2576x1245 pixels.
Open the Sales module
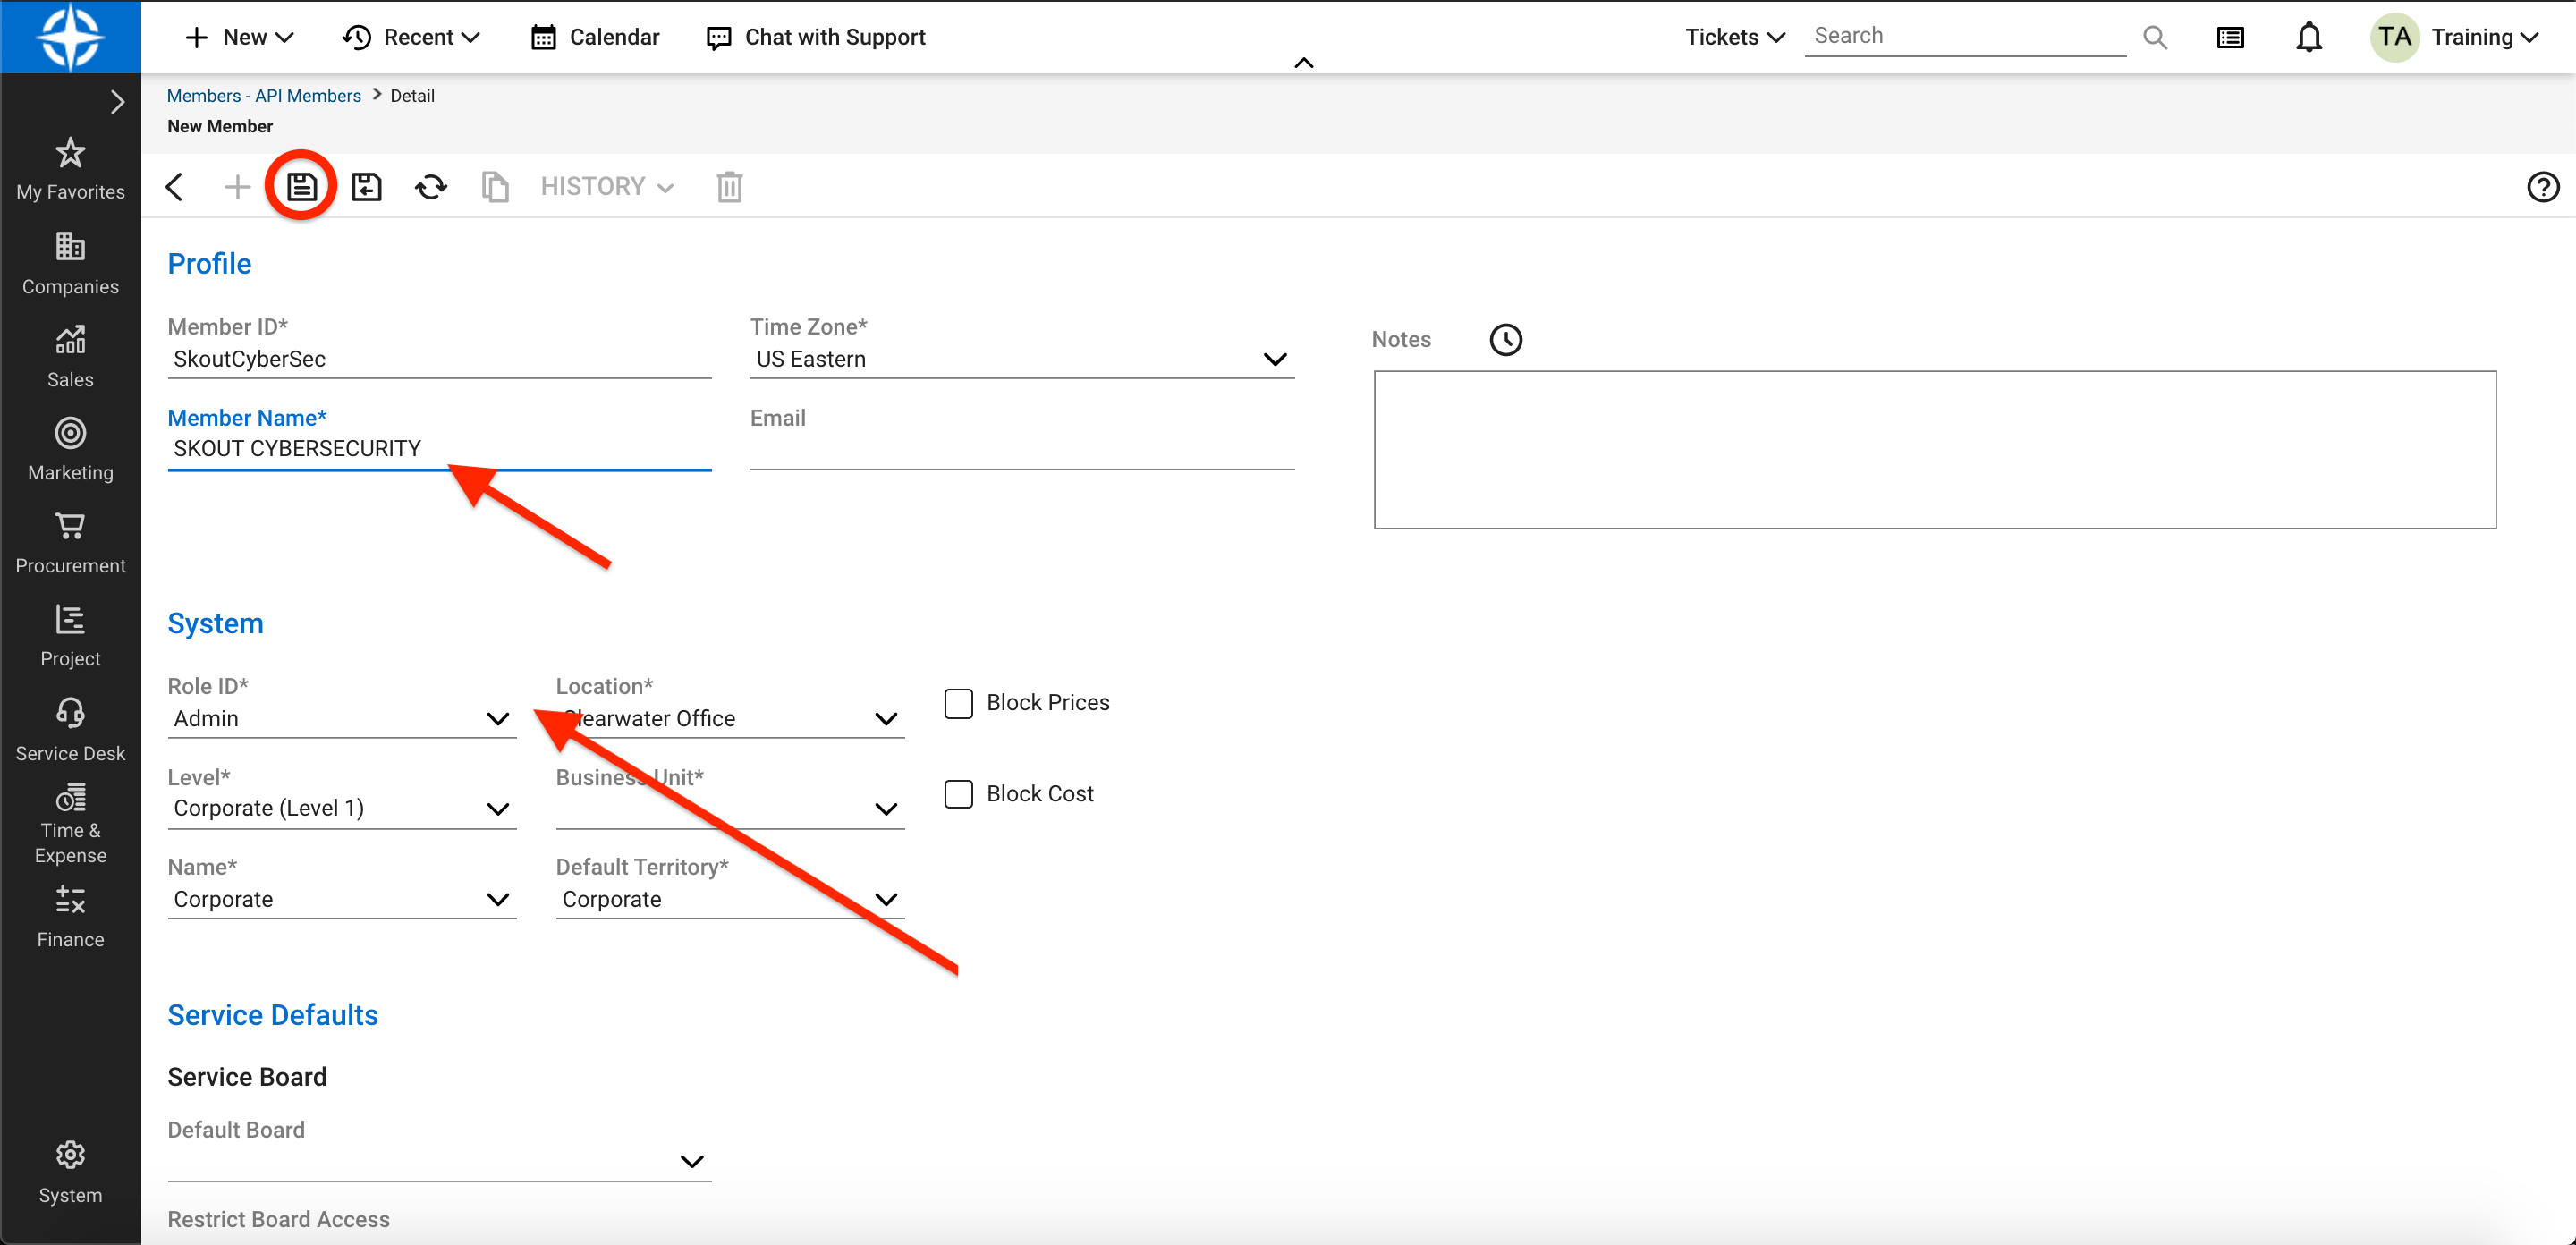coord(70,357)
